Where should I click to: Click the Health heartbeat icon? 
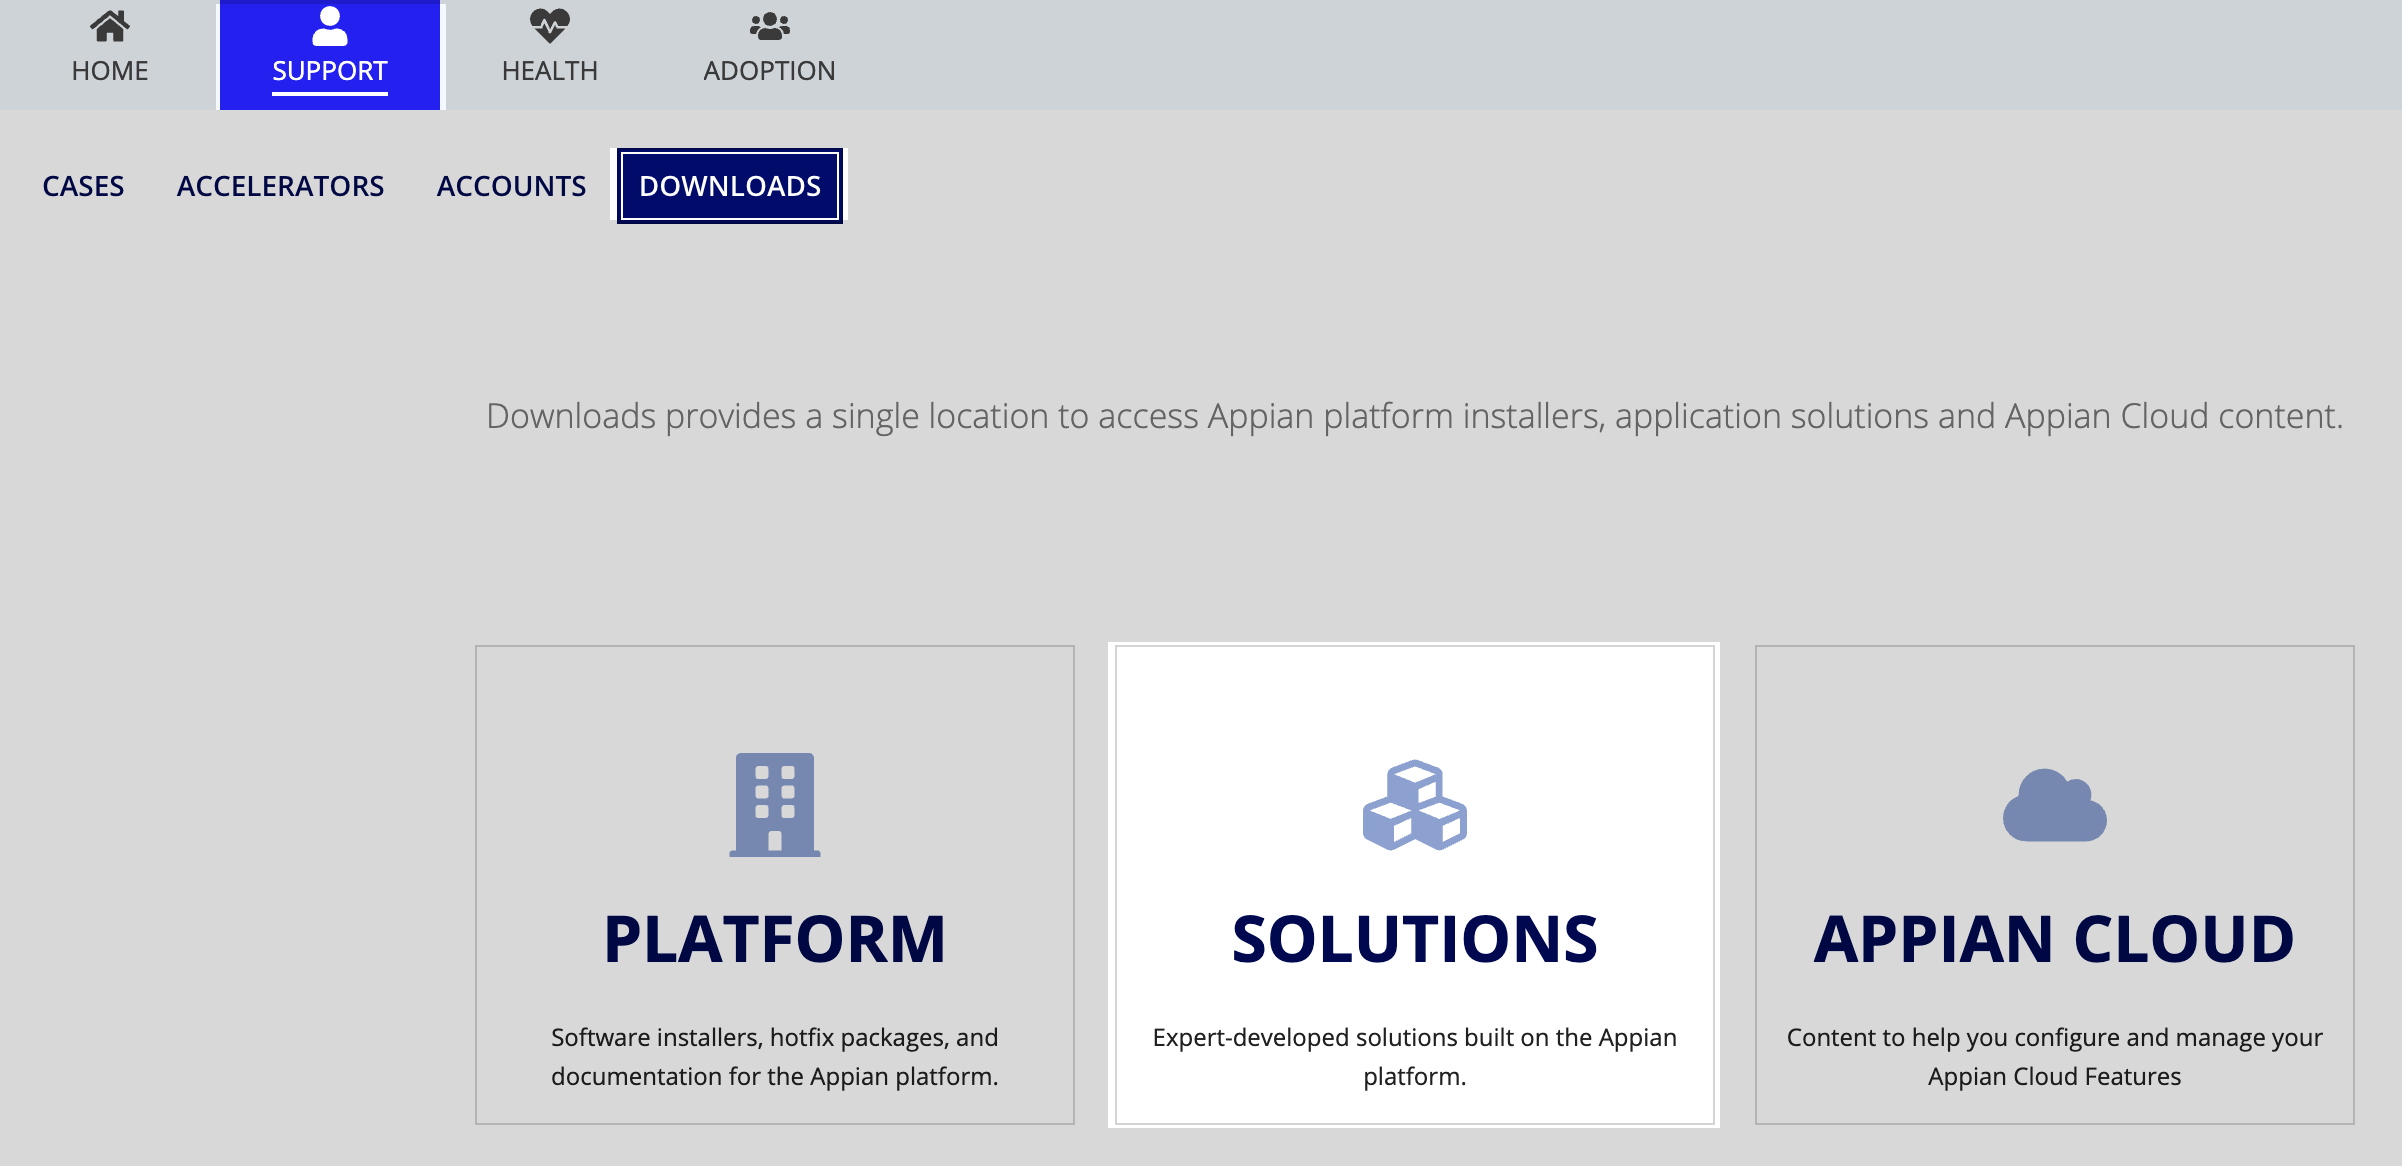click(550, 26)
